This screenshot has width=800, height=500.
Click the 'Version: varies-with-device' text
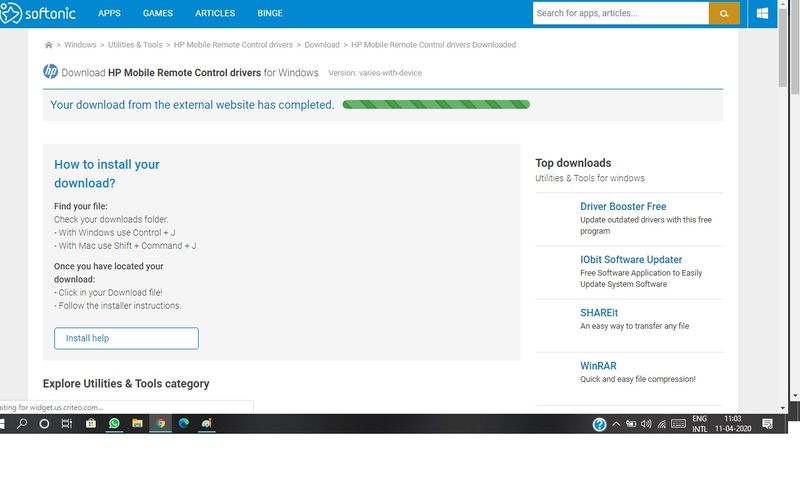(375, 73)
